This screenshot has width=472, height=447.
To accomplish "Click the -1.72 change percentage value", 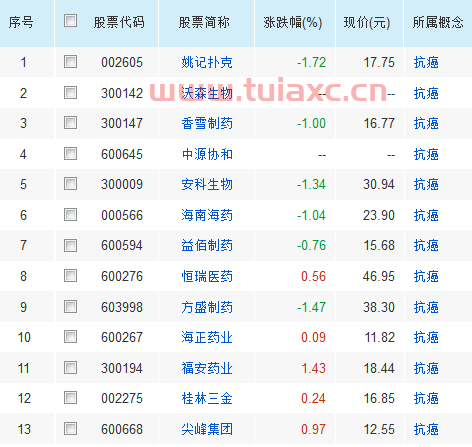I will point(311,62).
